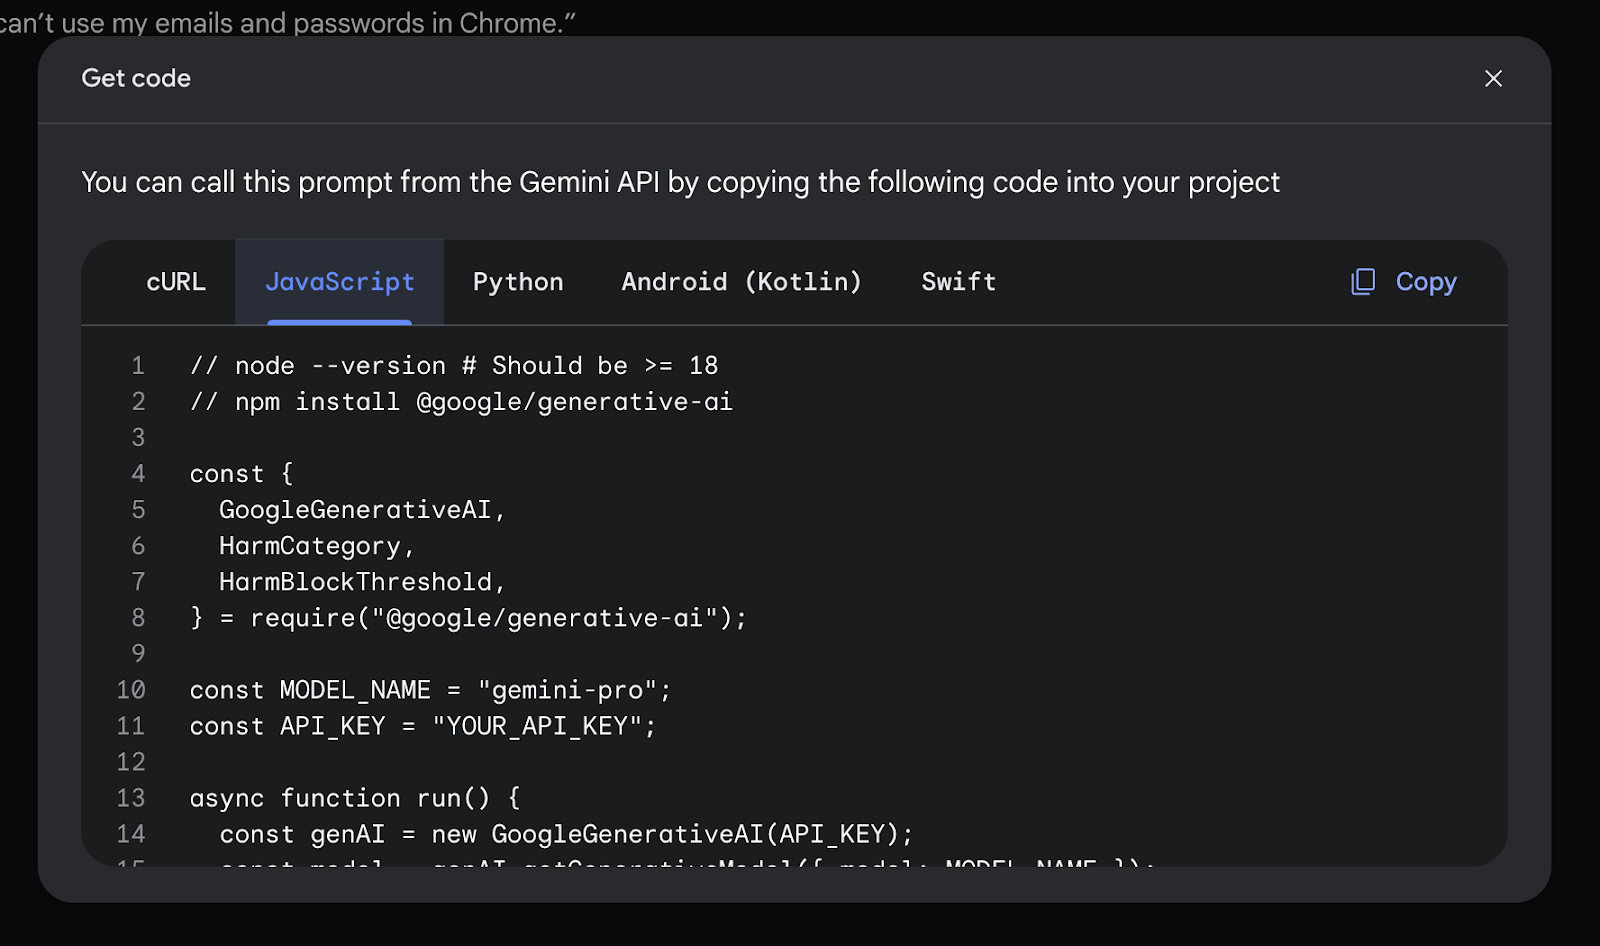Click the HarmCategory import line
Image resolution: width=1600 pixels, height=946 pixels.
316,546
